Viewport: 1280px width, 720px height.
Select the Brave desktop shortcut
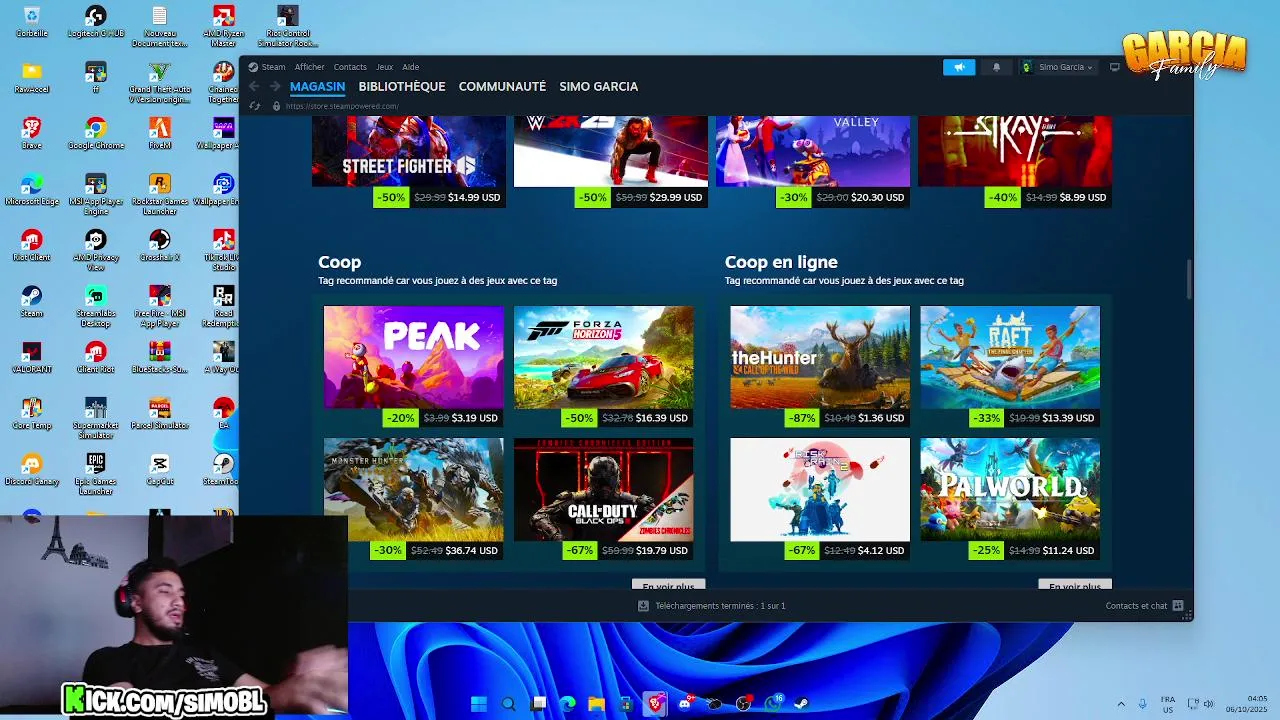[32, 133]
